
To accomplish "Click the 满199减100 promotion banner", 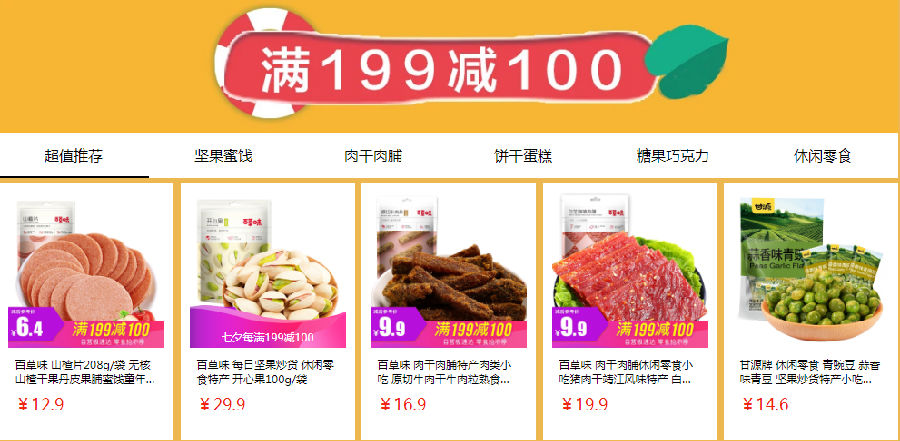I will click(442, 68).
